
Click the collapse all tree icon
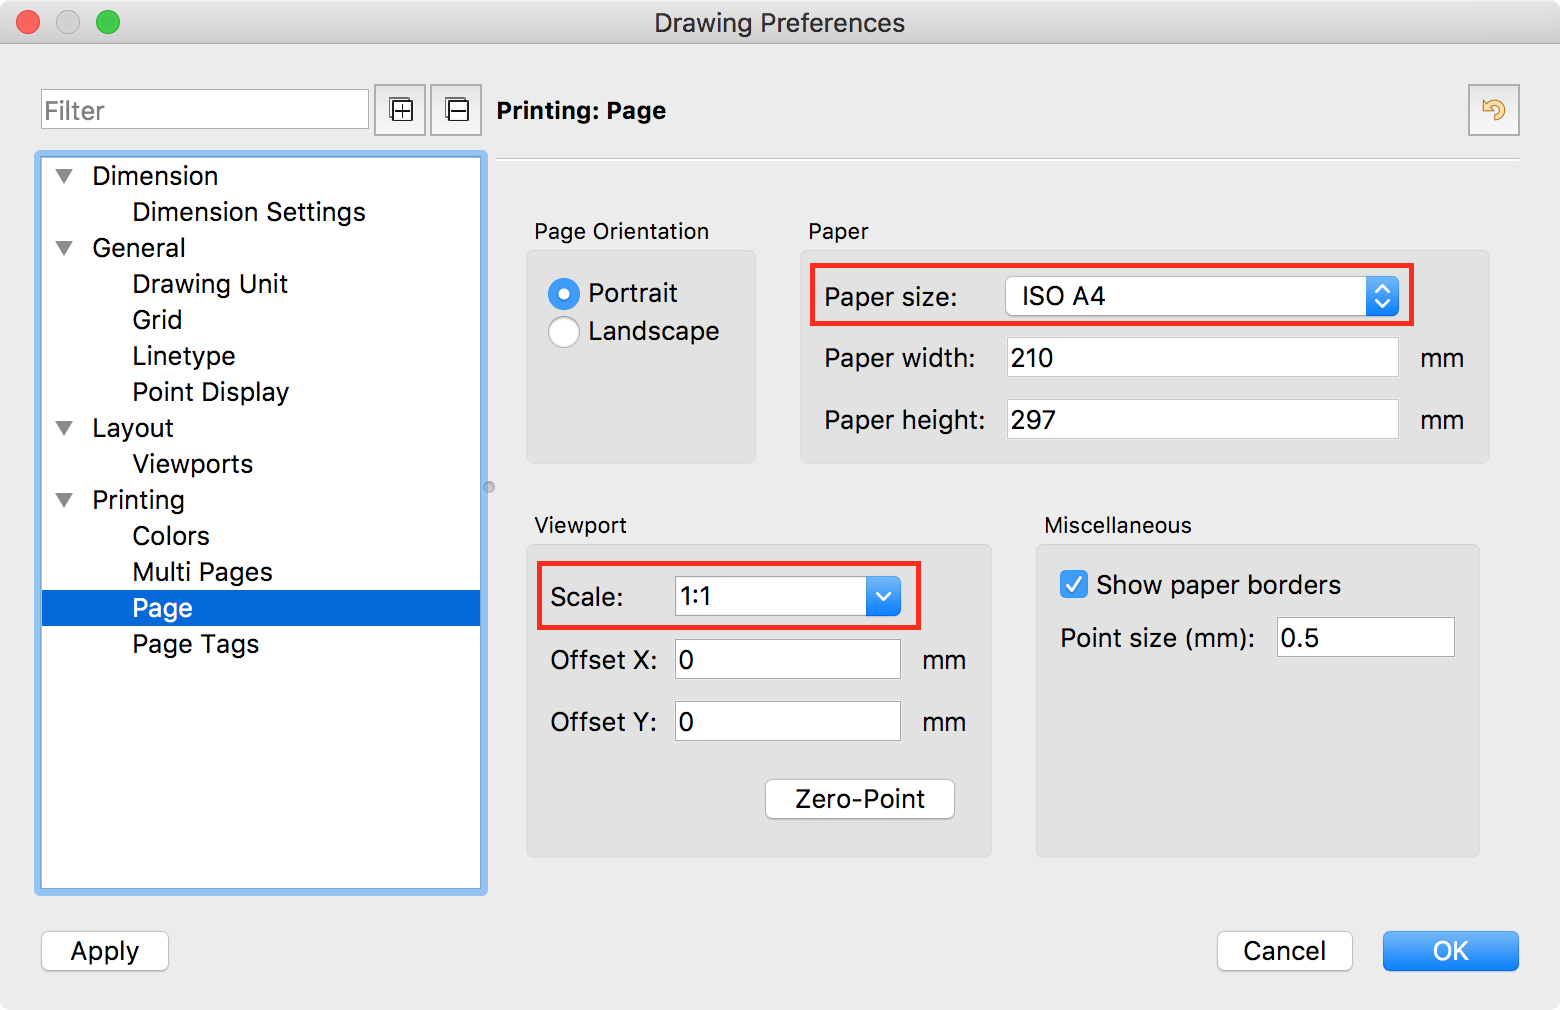456,110
